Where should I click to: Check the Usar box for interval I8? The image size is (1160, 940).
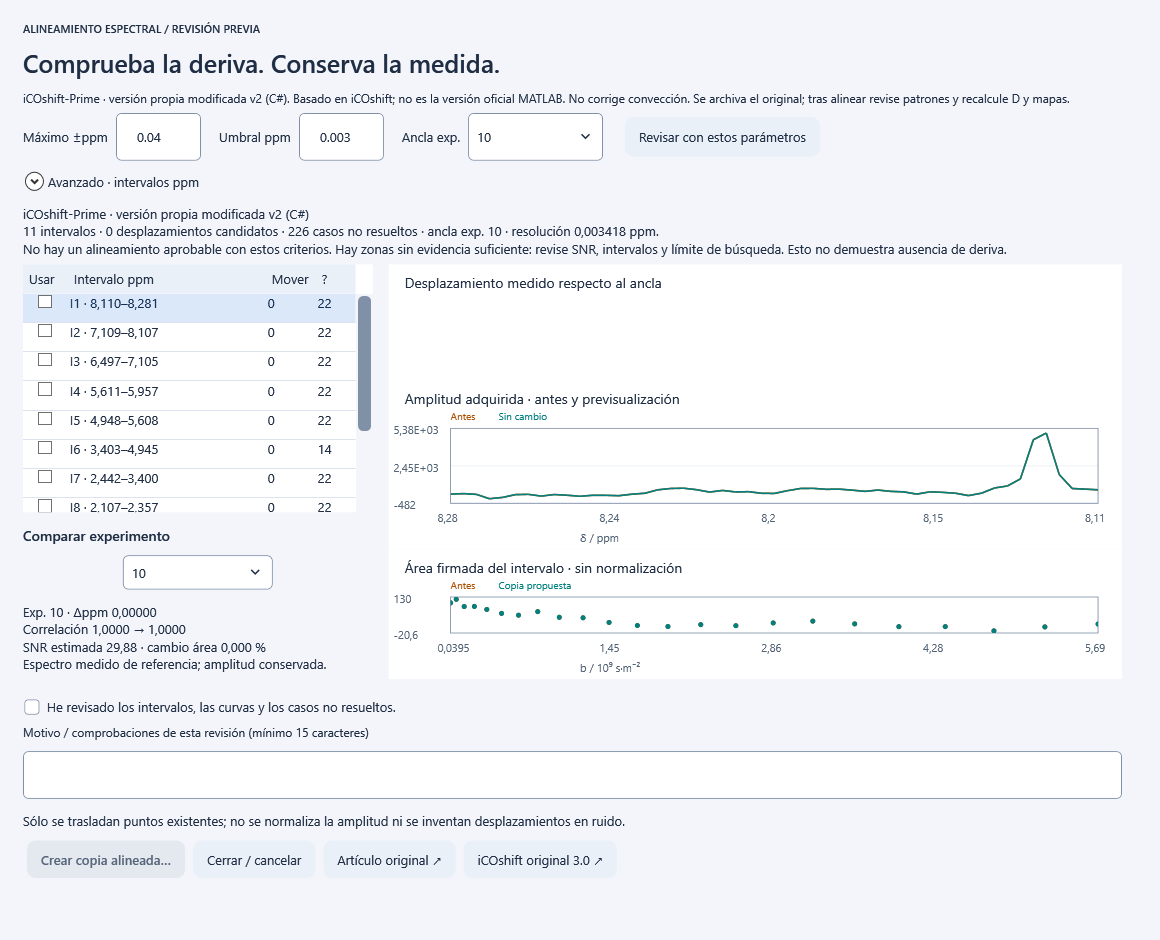(x=45, y=506)
